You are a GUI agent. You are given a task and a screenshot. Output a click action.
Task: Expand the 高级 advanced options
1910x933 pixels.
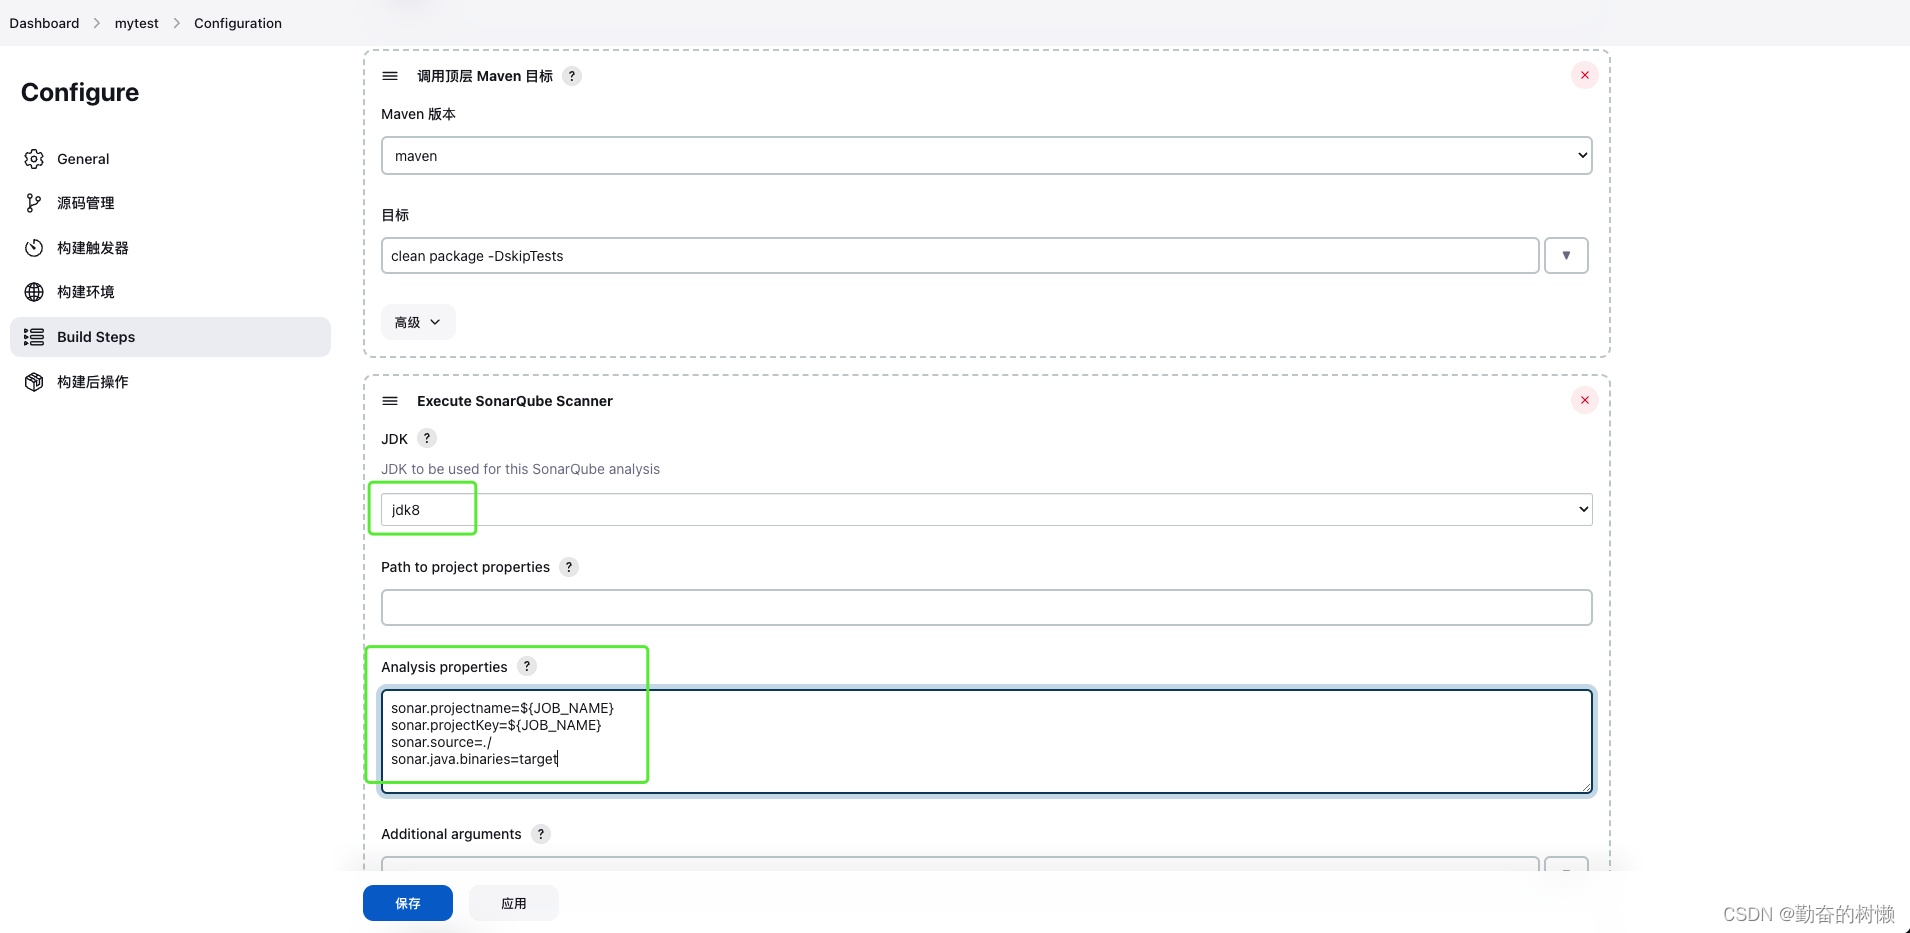(x=418, y=322)
